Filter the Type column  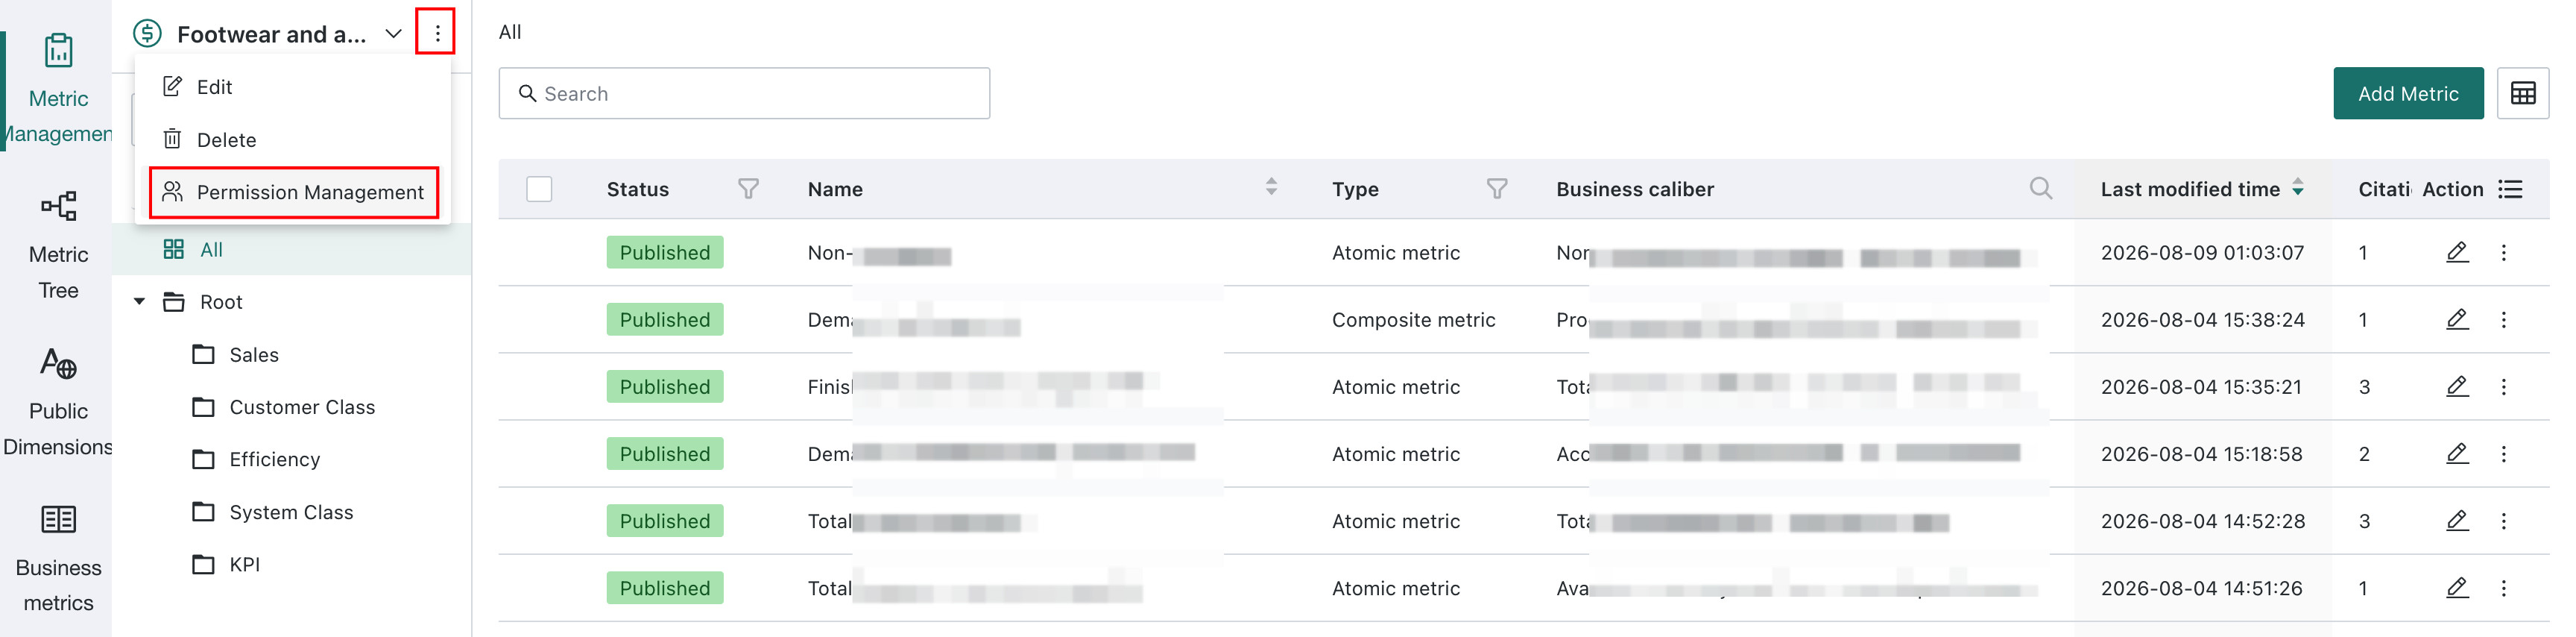[x=1496, y=189]
